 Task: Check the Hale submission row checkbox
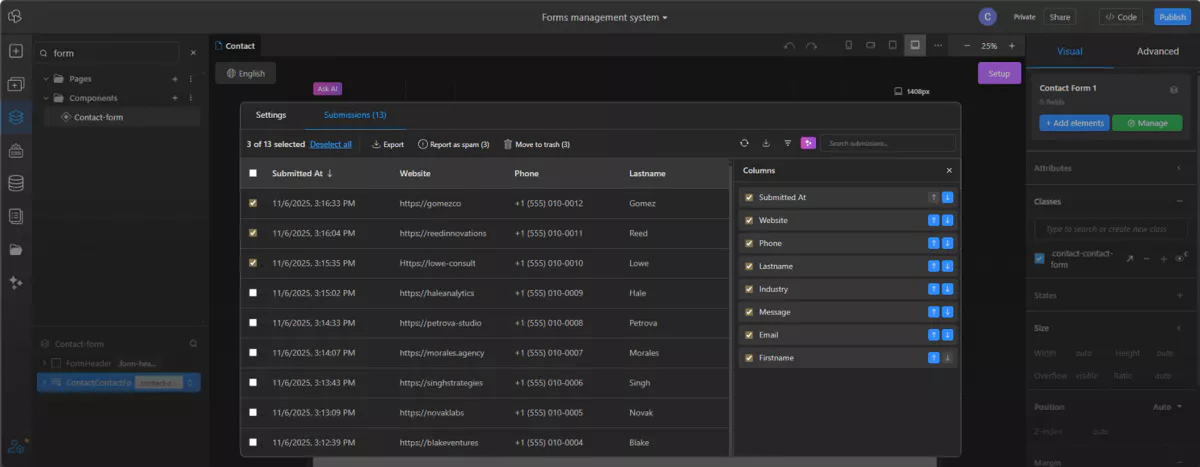click(253, 293)
